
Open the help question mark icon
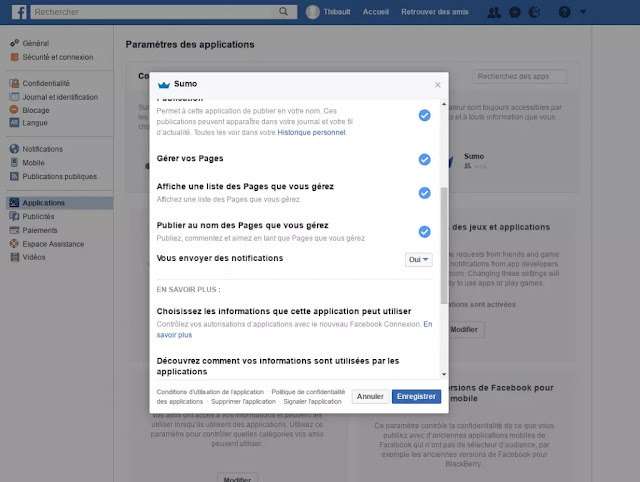564,12
